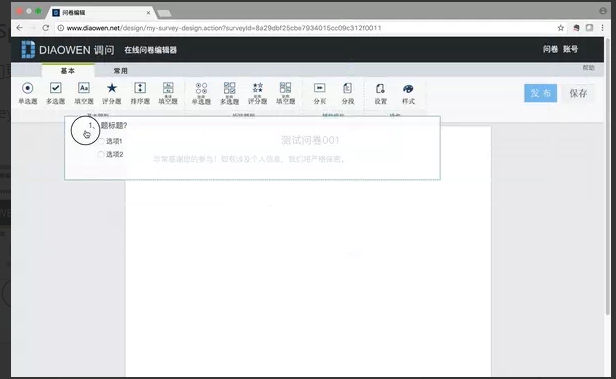
Task: Open the 帮助 help link
Action: pyautogui.click(x=588, y=68)
